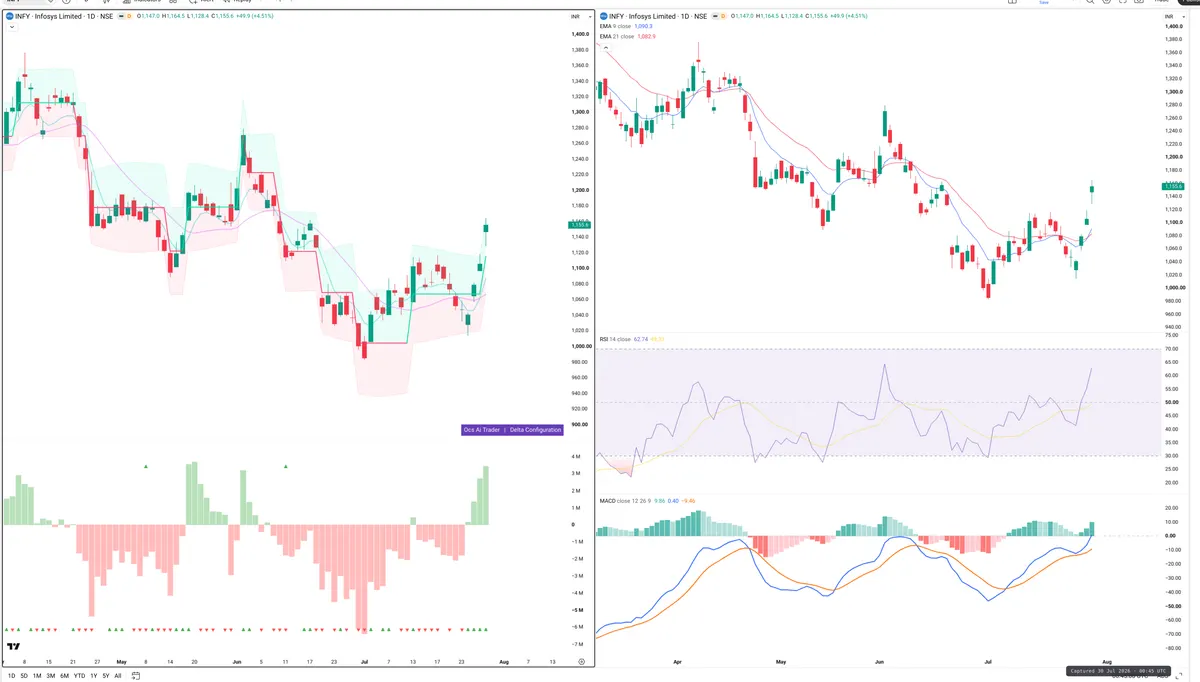Select the YTD date range
The width and height of the screenshot is (1200, 682).
(79, 676)
